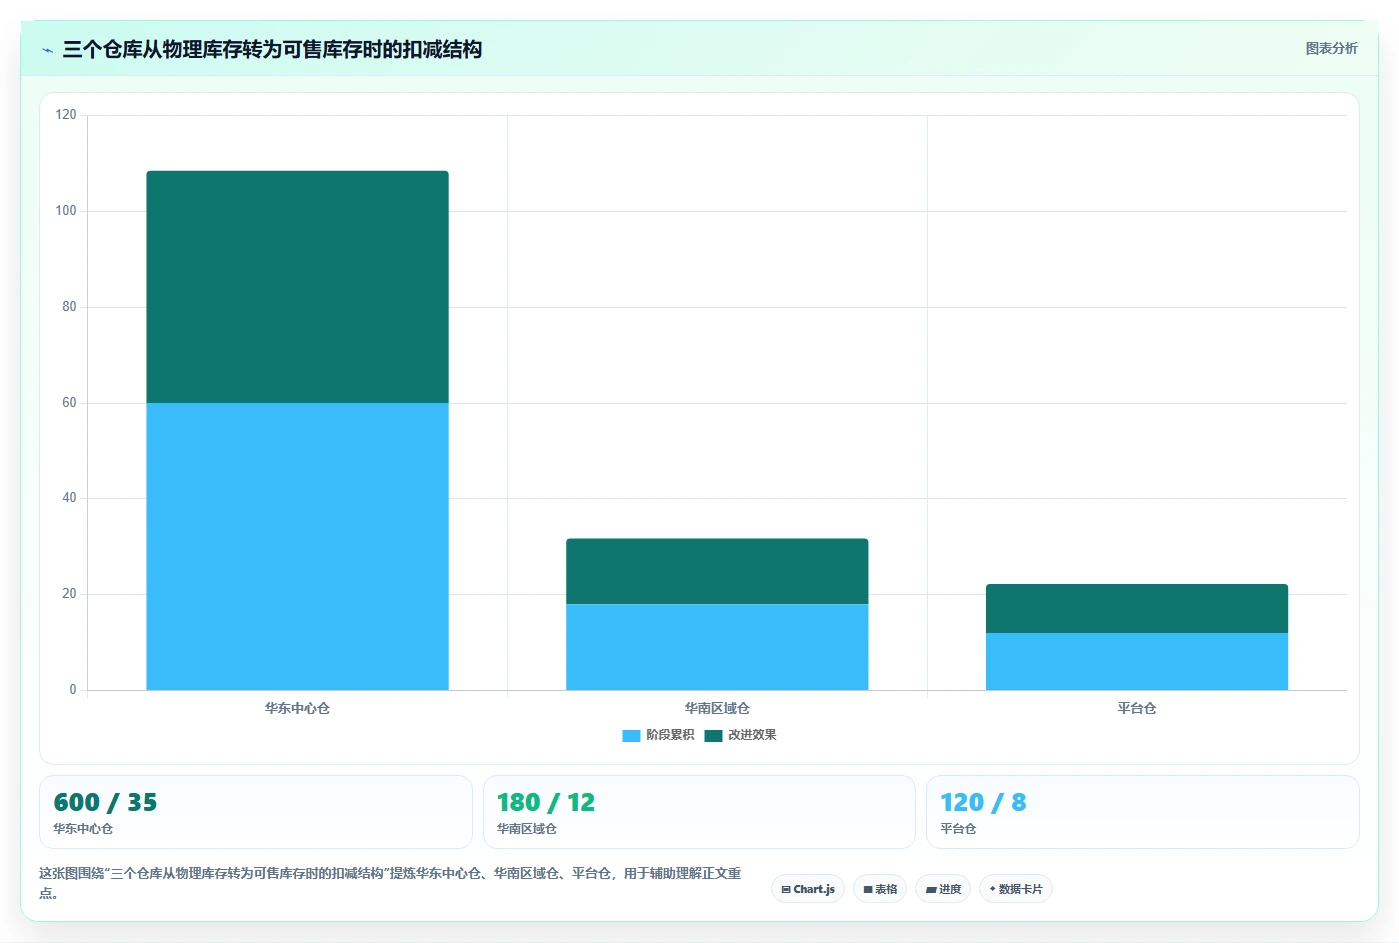Viewport: 1399px width, 943px height.
Task: Click the 180 / 12 data card value
Action: click(546, 803)
